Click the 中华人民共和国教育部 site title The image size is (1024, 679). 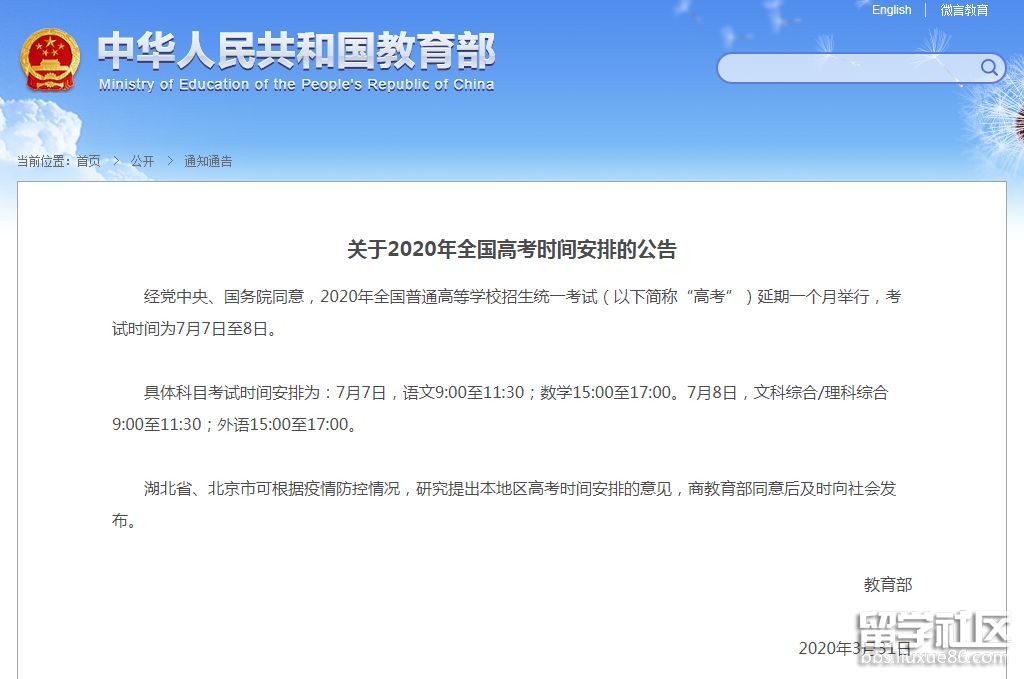296,52
